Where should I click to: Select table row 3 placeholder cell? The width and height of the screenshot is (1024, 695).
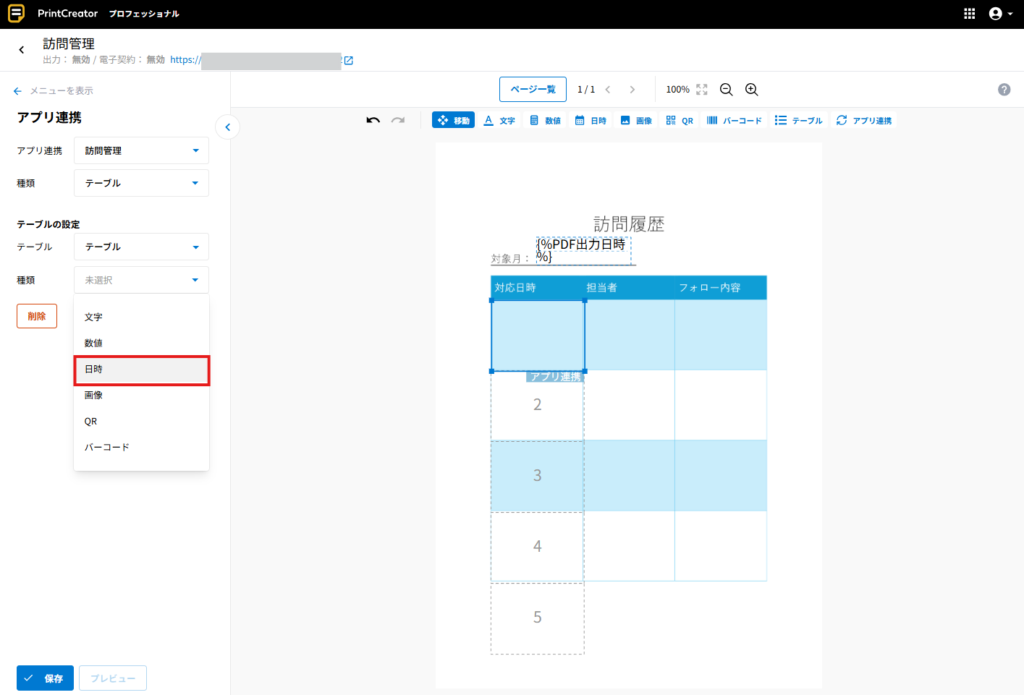pyautogui.click(x=537, y=475)
